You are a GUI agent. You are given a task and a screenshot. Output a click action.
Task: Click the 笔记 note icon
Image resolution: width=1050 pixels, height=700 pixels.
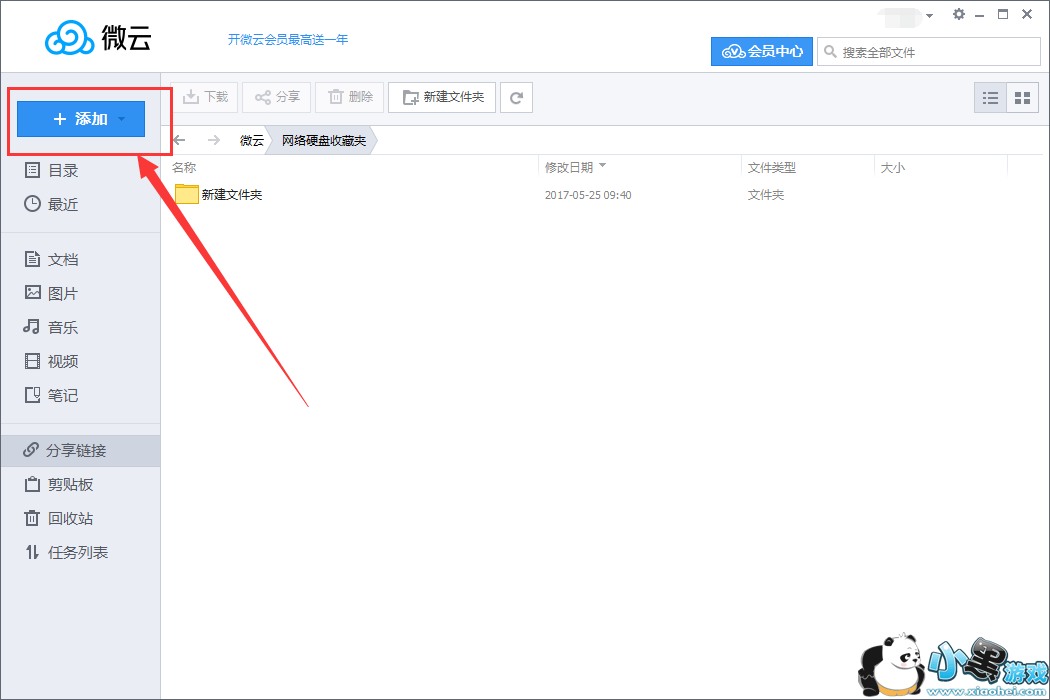pyautogui.click(x=32, y=395)
